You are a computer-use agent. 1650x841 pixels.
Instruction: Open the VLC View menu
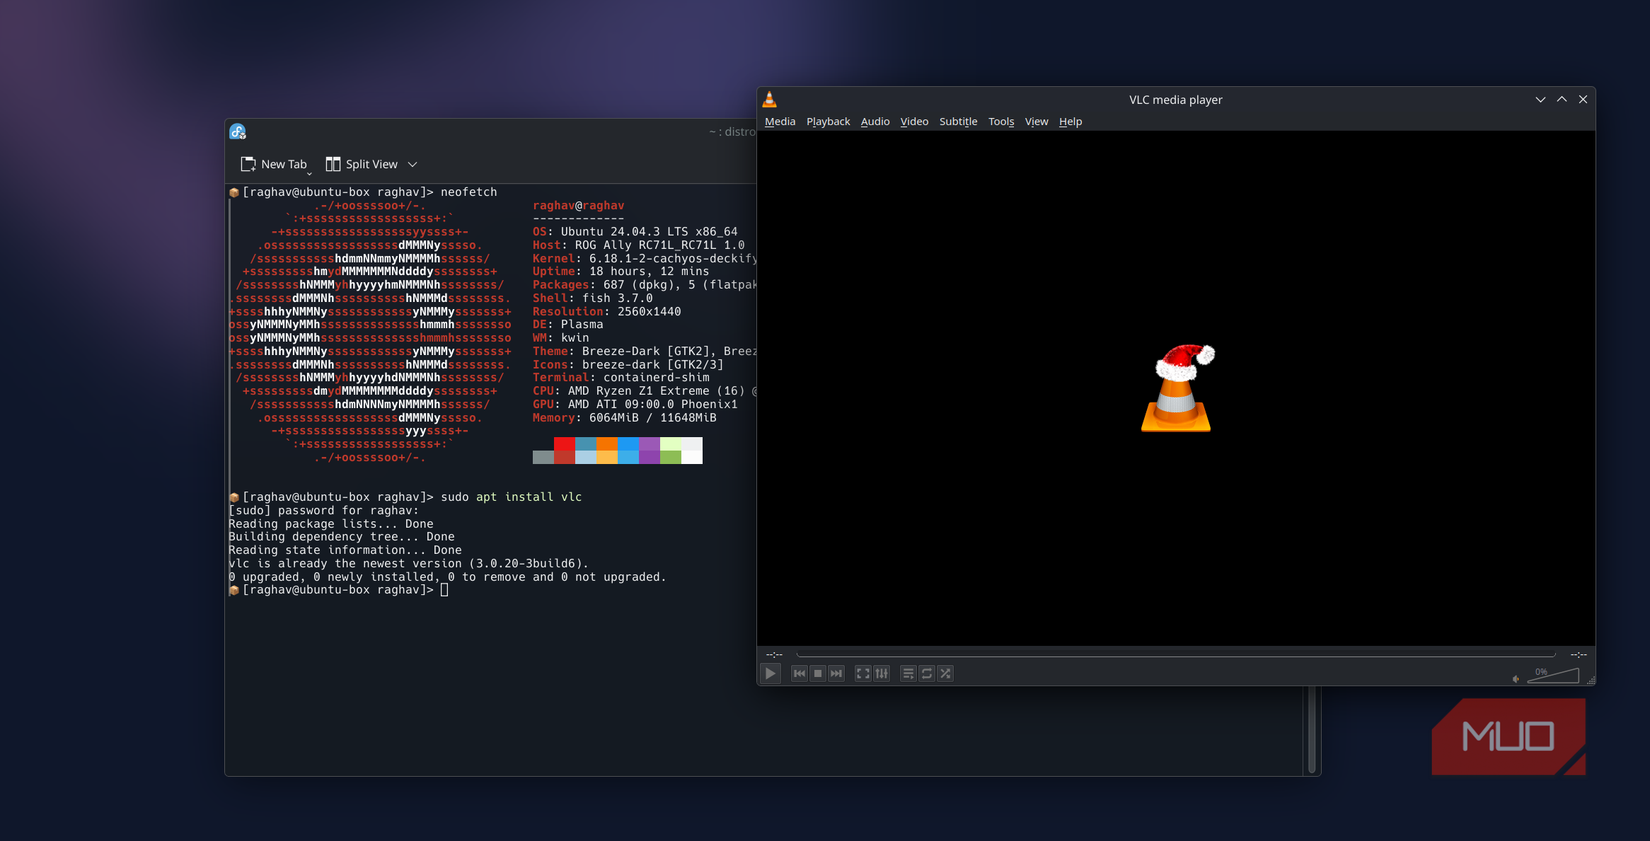coord(1036,121)
